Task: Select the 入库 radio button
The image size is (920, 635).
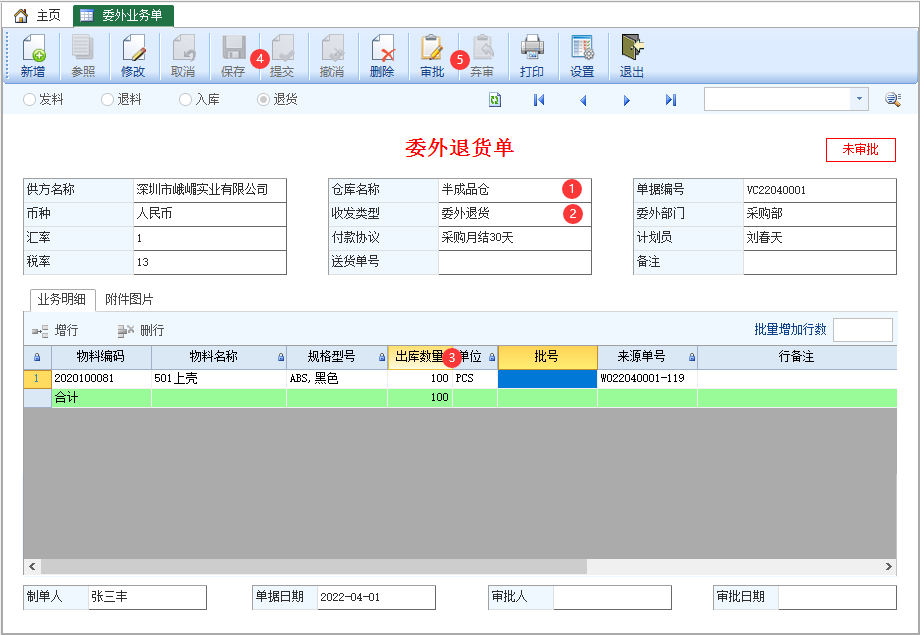Action: pyautogui.click(x=185, y=100)
